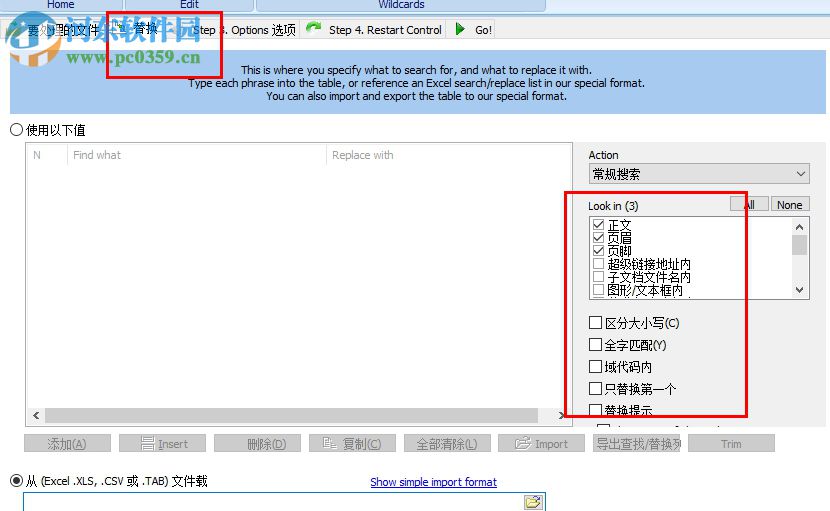Click the Trim button
This screenshot has width=830, height=511.
tap(732, 444)
